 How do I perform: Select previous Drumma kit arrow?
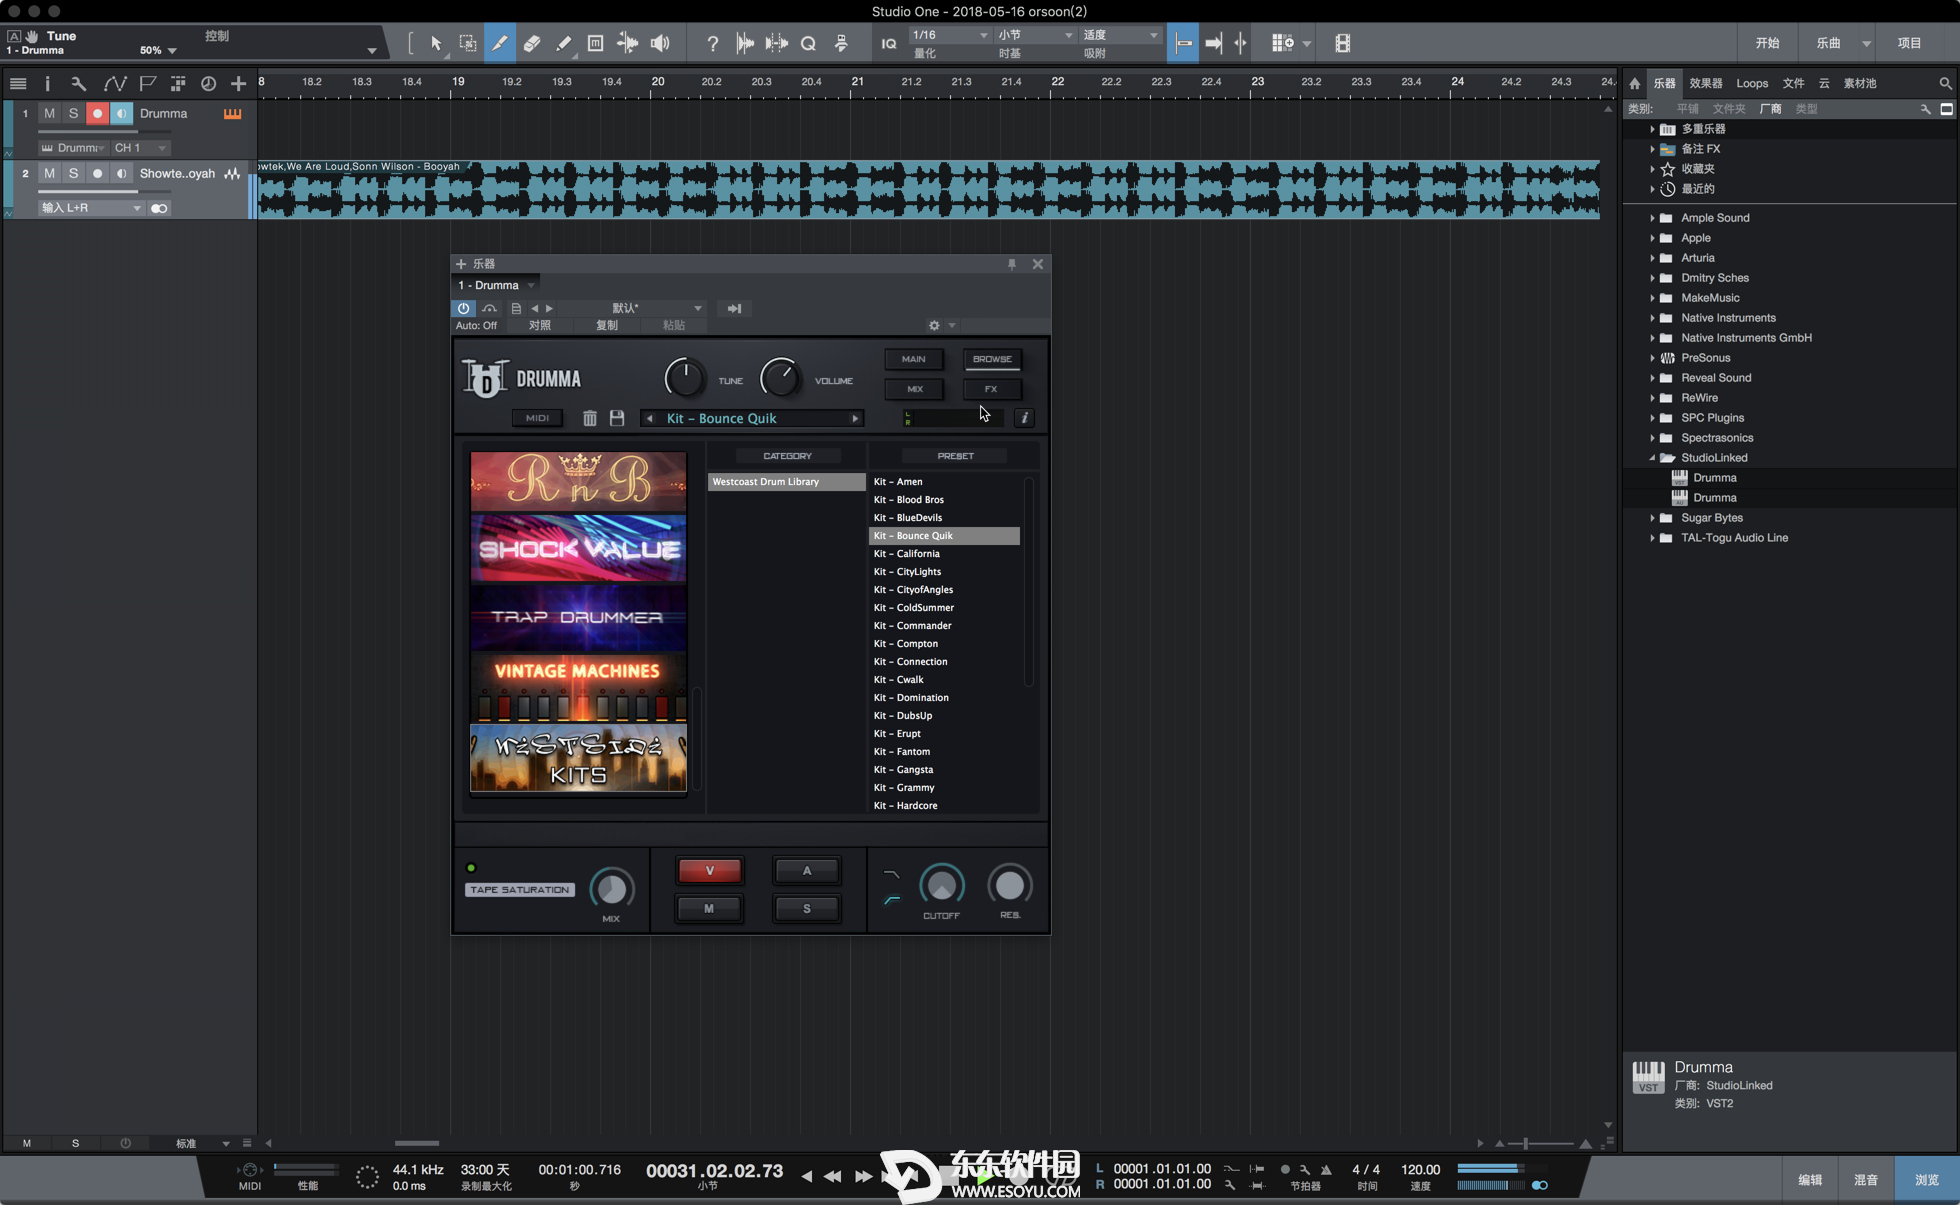coord(650,418)
